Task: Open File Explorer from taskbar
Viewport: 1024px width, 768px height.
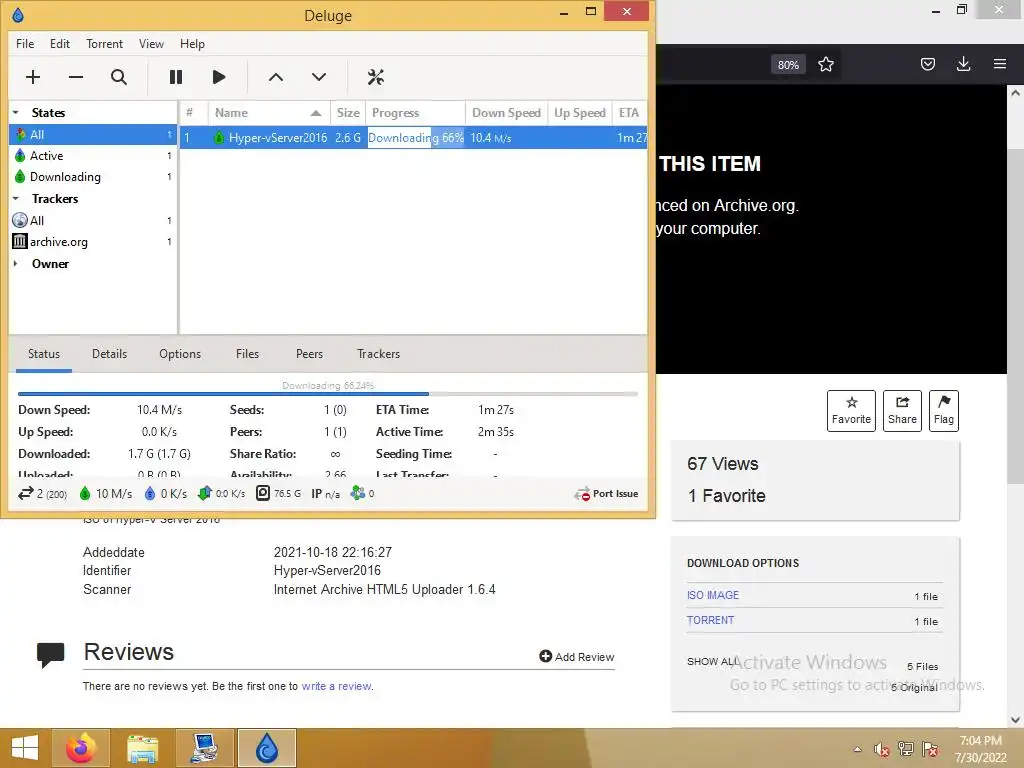Action: tap(142, 748)
